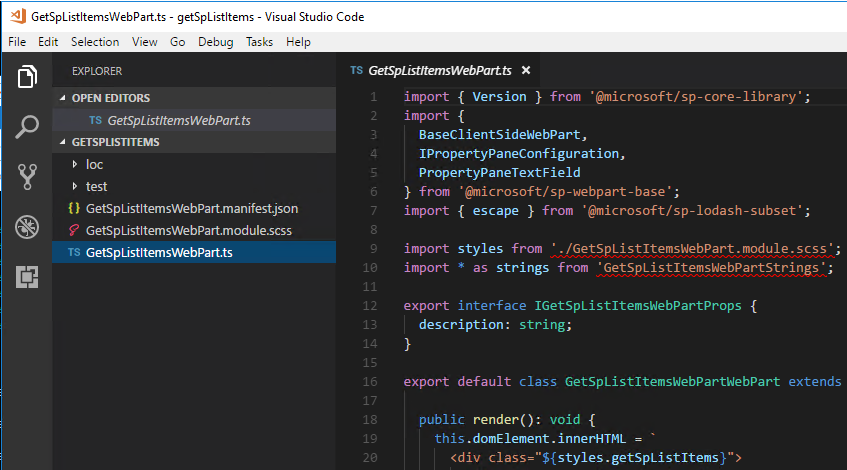Close the GetSpListItemsWebPart.ts editor tab
Screen dimensions: 847x470
[526, 70]
